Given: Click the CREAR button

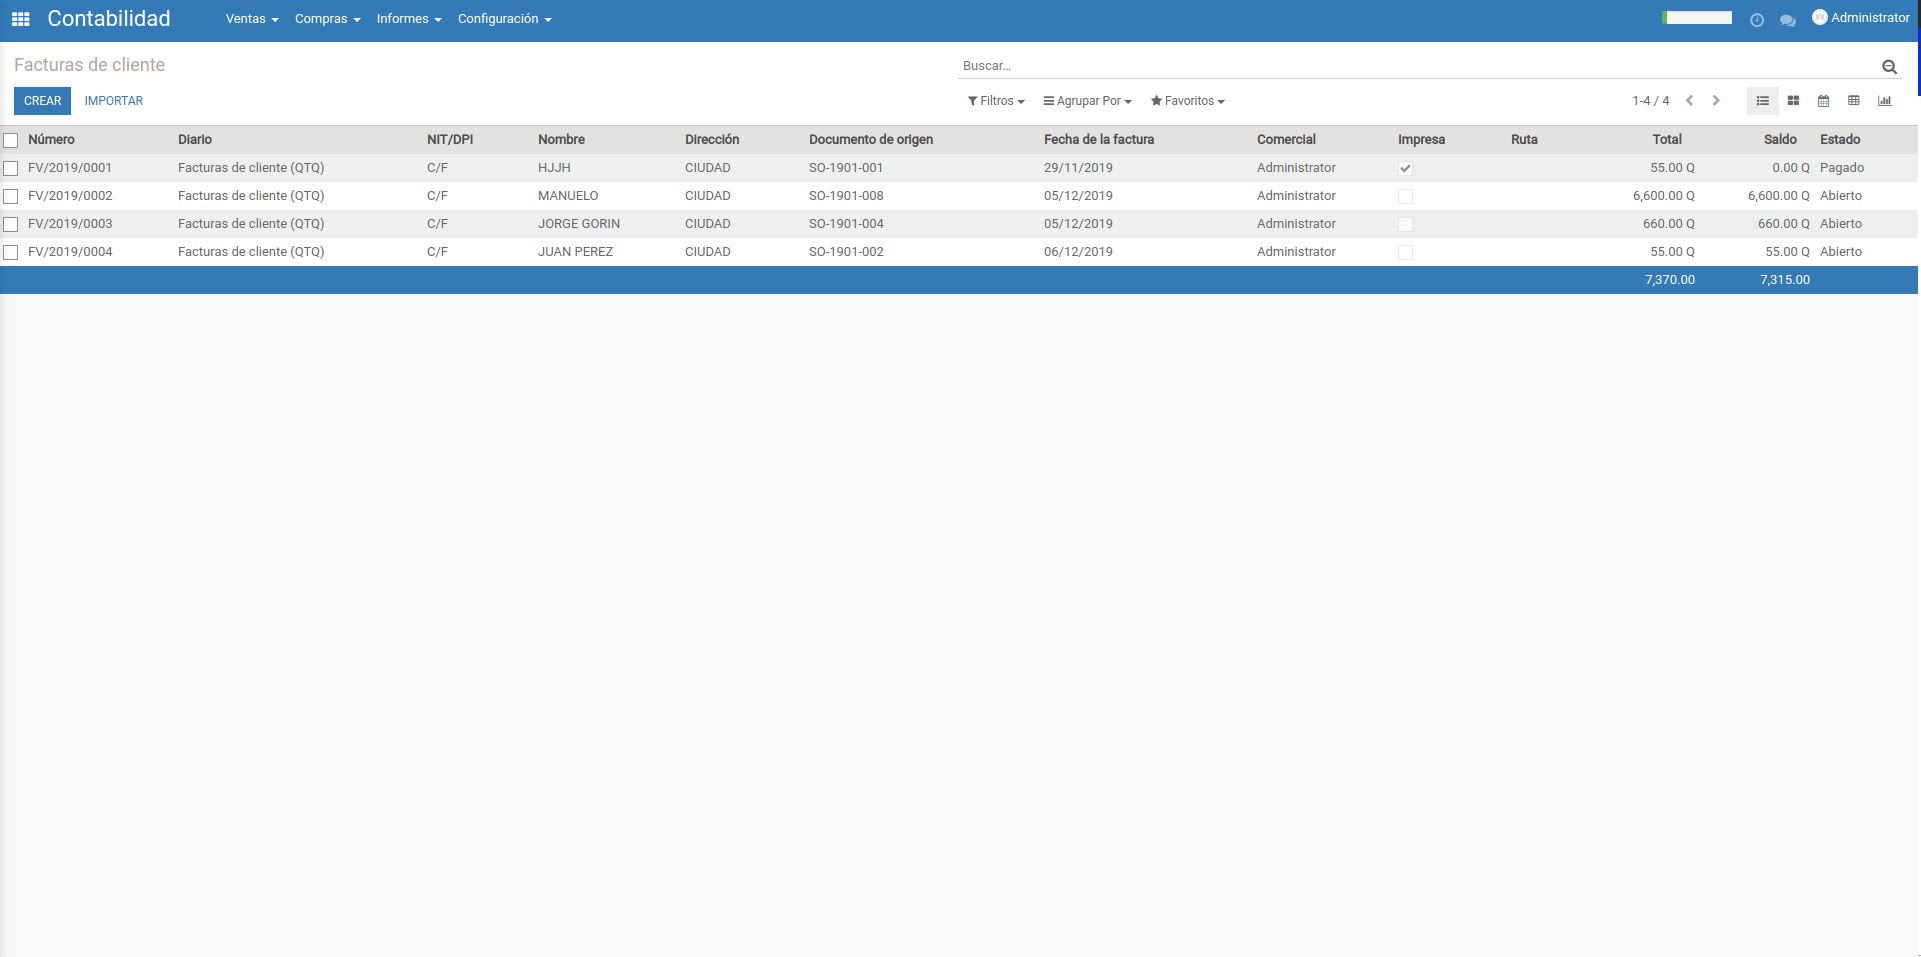Looking at the screenshot, I should (x=42, y=101).
